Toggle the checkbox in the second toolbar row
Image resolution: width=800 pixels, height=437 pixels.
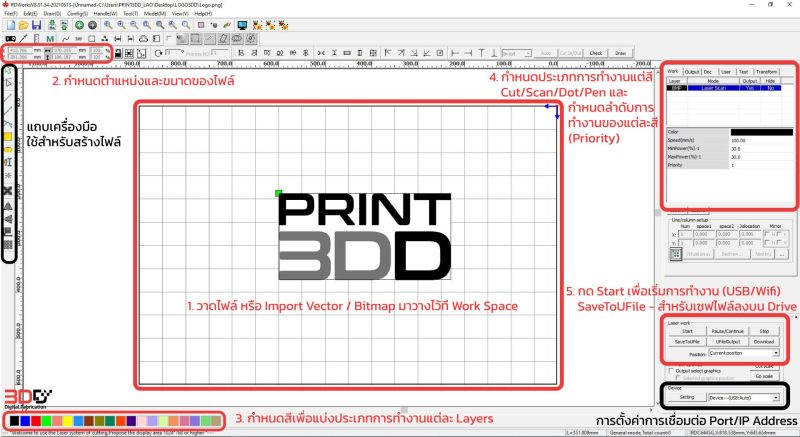point(169,38)
